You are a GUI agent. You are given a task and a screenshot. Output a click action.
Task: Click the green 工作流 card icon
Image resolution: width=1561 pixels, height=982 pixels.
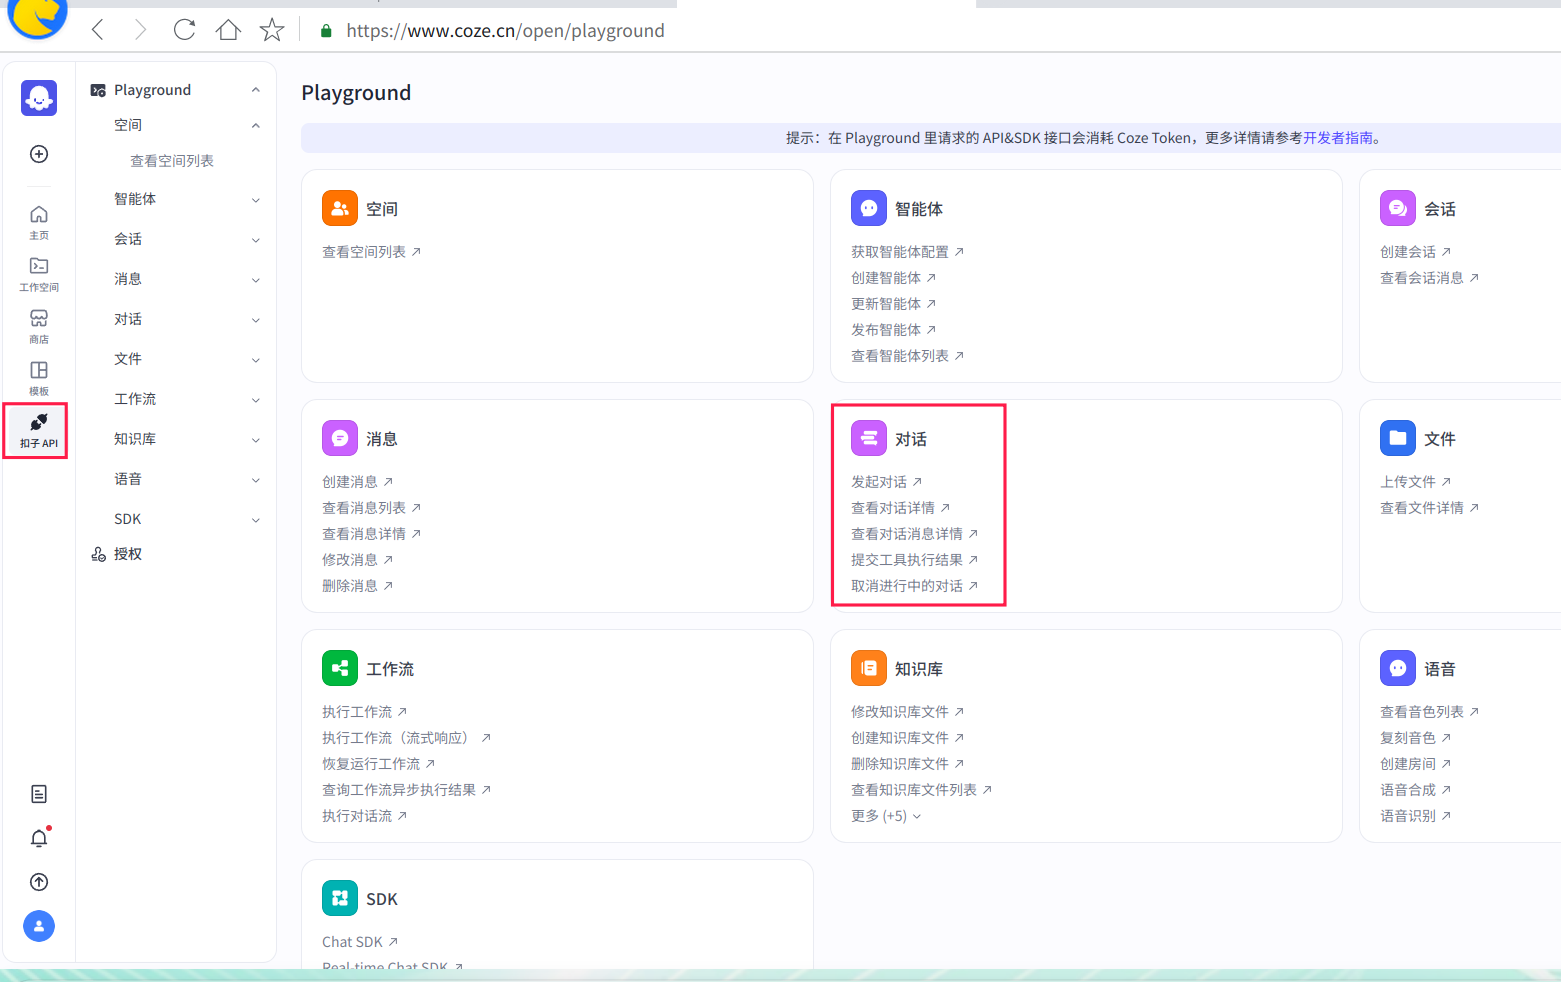(340, 668)
